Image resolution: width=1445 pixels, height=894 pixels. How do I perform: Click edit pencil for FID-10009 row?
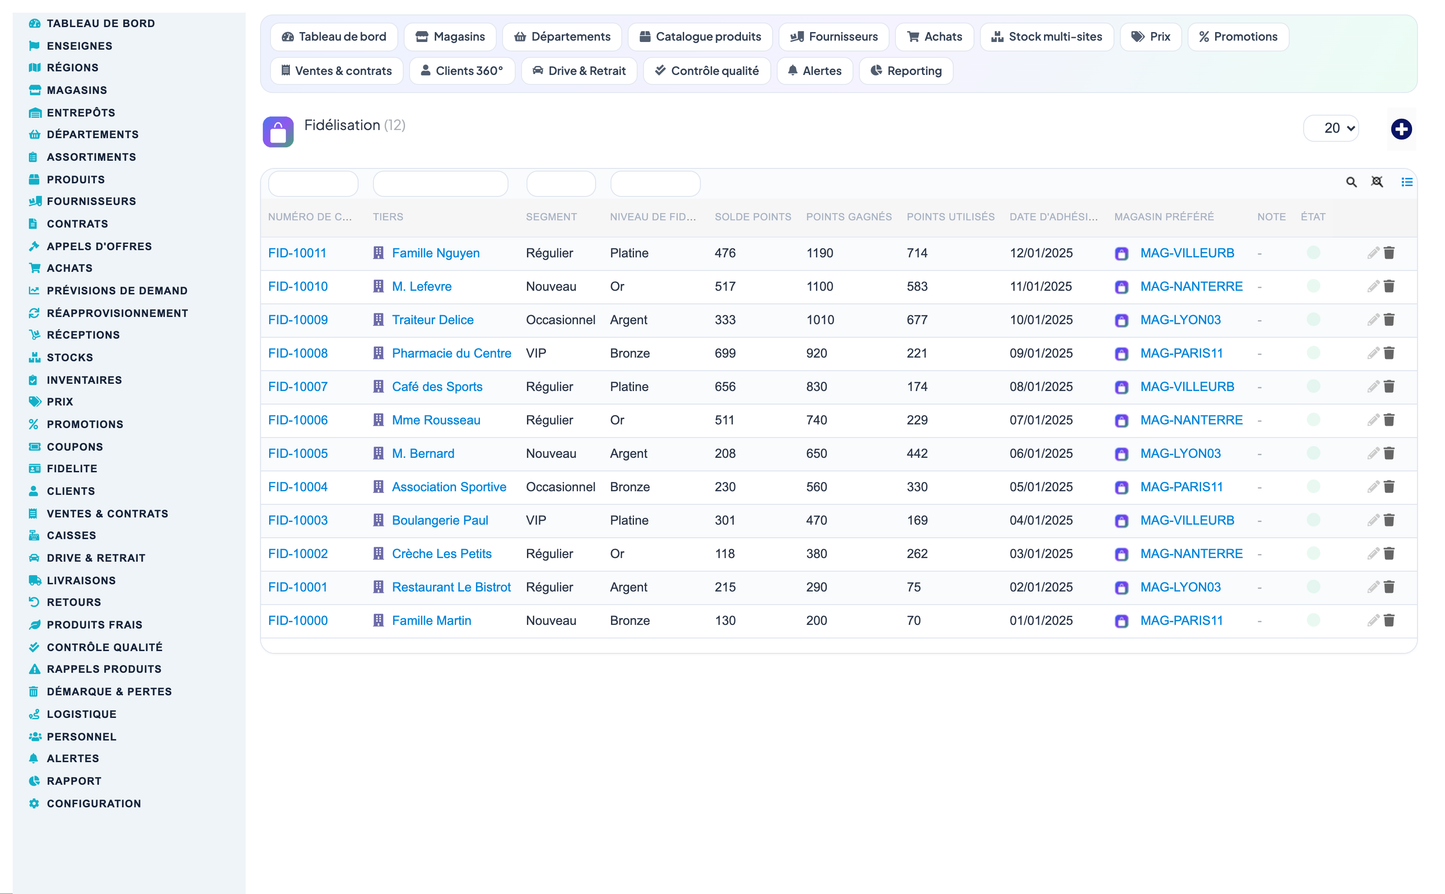pyautogui.click(x=1373, y=320)
